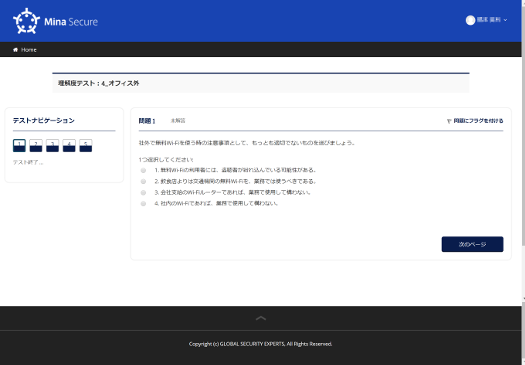Click the scroll-to-top chevron in footer
The image size is (525, 365).
261,318
